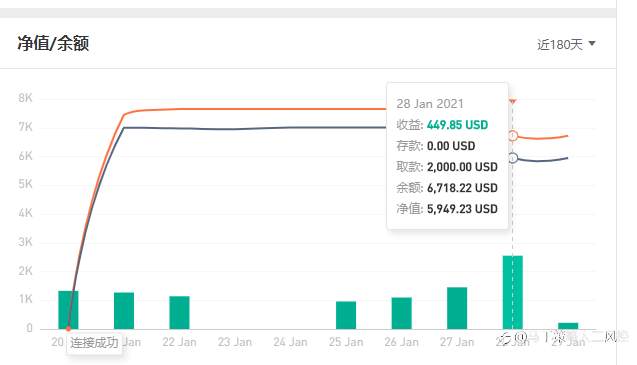The height and width of the screenshot is (365, 637).
Task: Select the green profit bar for 25 Jan
Action: pos(346,315)
